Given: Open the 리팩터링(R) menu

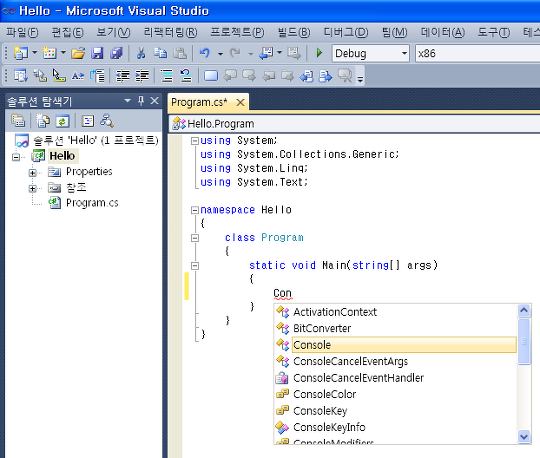Looking at the screenshot, I should coord(170,32).
